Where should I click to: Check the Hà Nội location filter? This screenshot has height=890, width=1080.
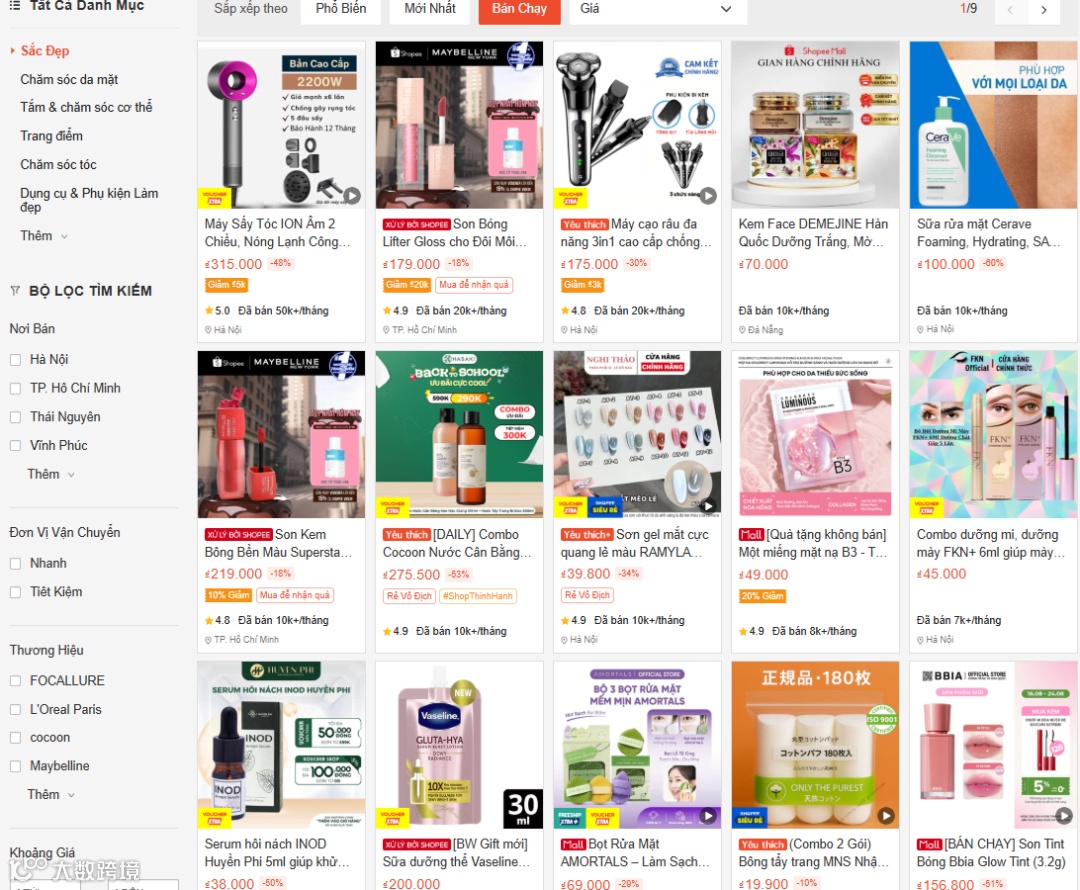pos(15,360)
